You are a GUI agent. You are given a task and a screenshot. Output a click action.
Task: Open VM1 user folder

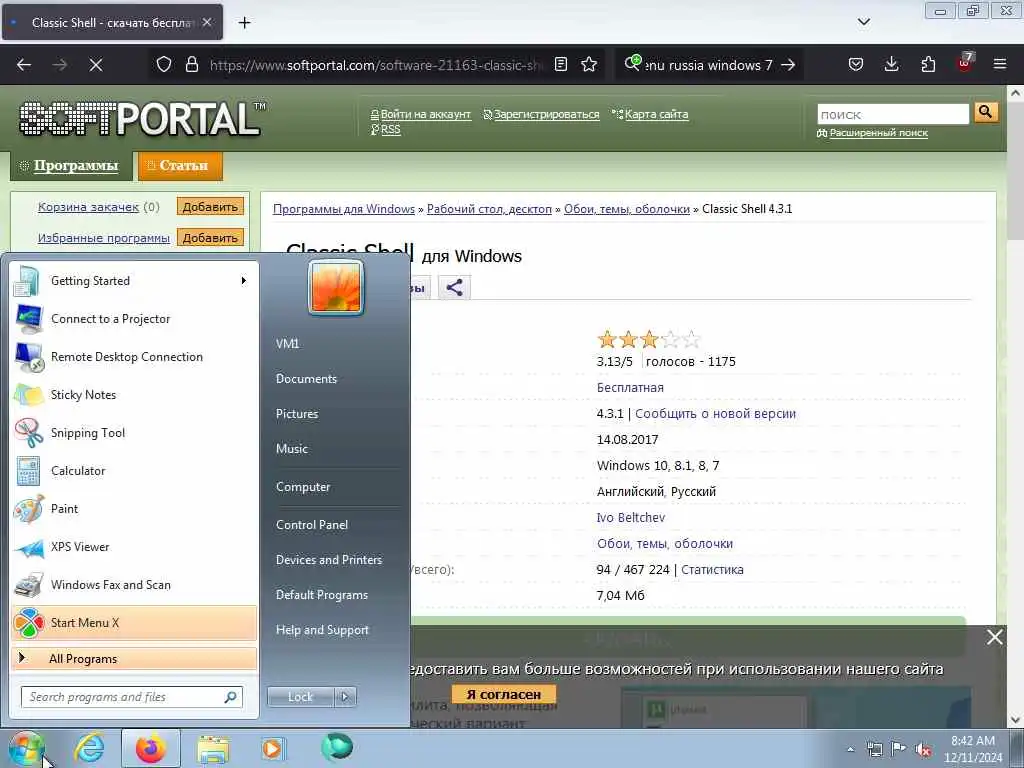[x=287, y=344]
